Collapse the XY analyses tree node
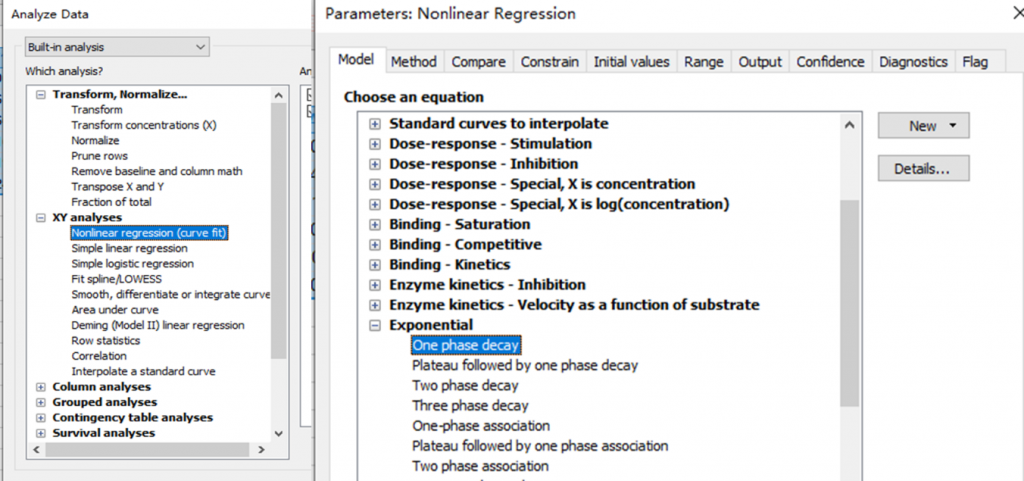 pos(41,217)
